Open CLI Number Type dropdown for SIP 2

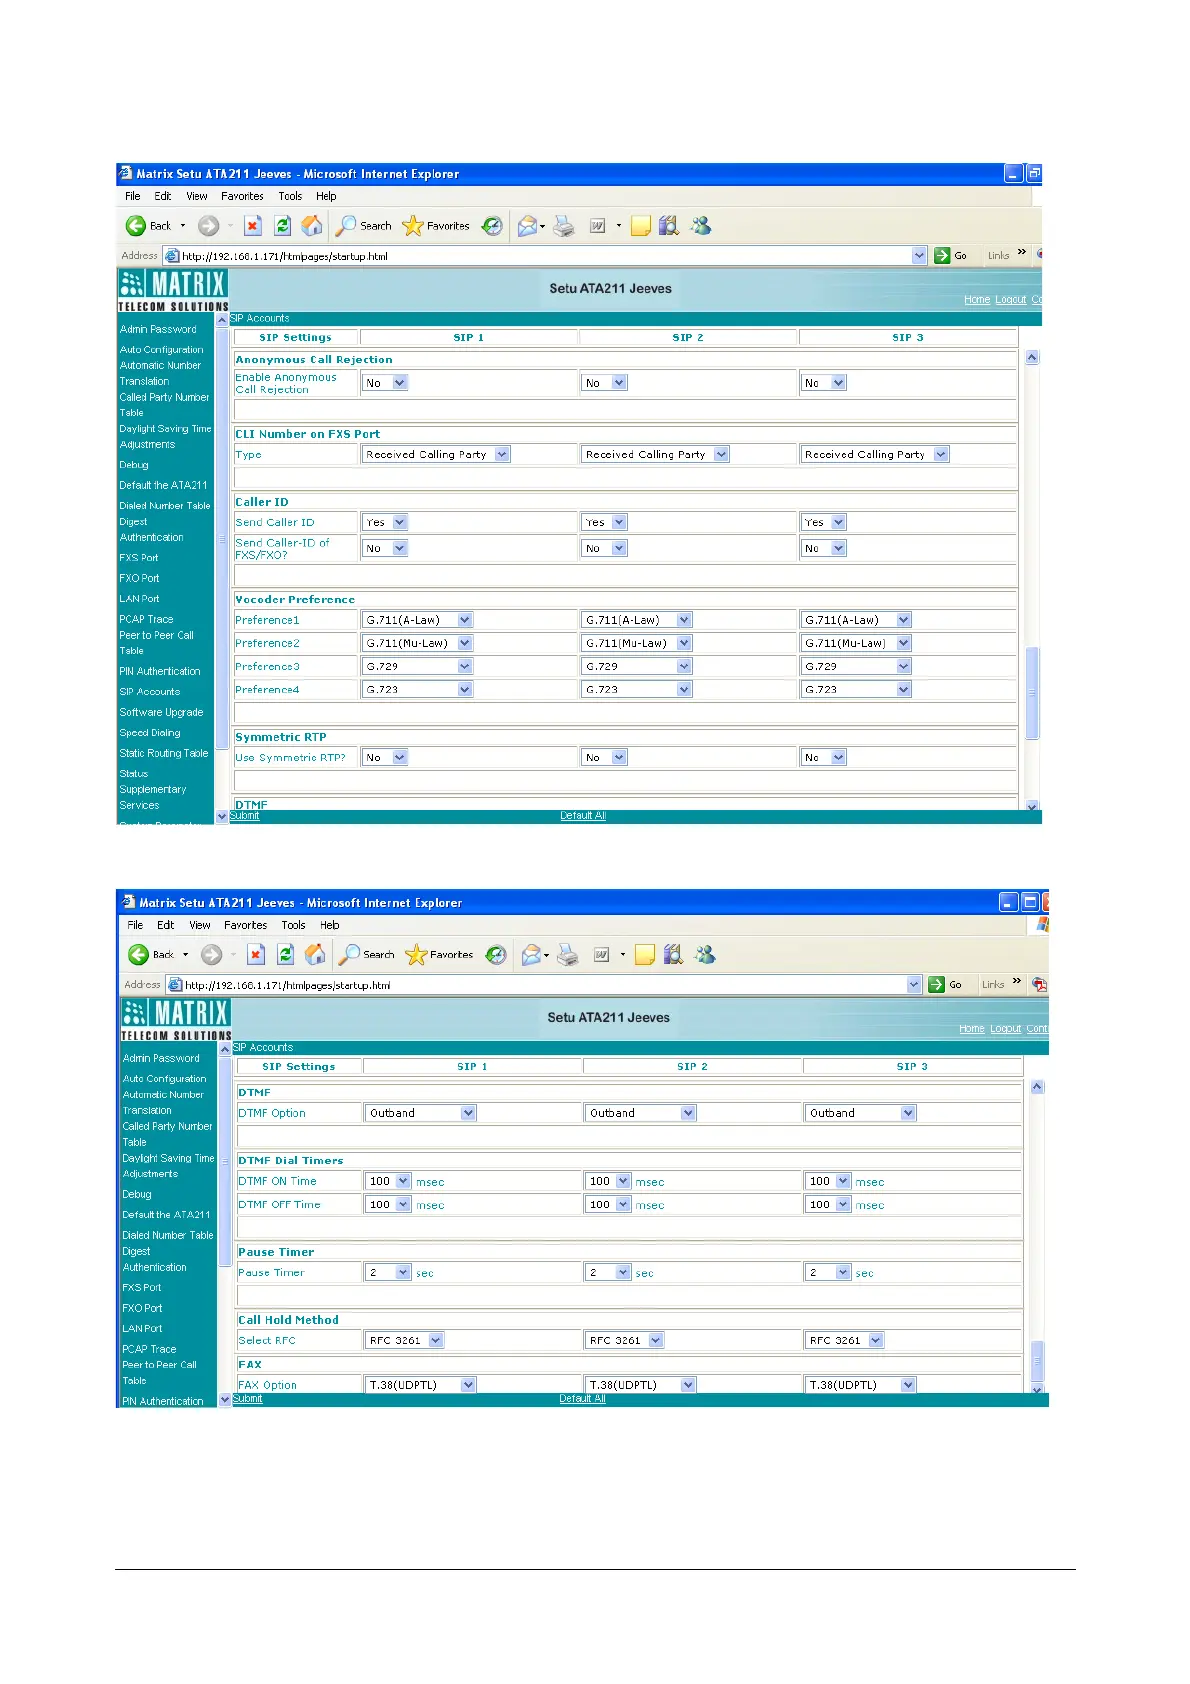655,455
